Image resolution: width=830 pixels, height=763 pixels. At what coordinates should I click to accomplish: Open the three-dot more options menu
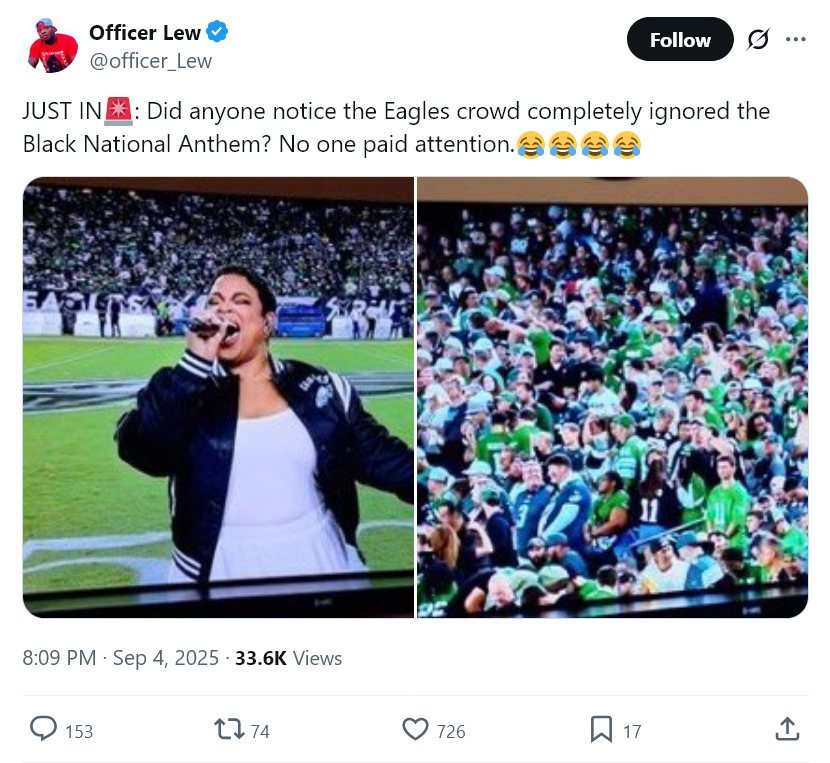pyautogui.click(x=796, y=40)
